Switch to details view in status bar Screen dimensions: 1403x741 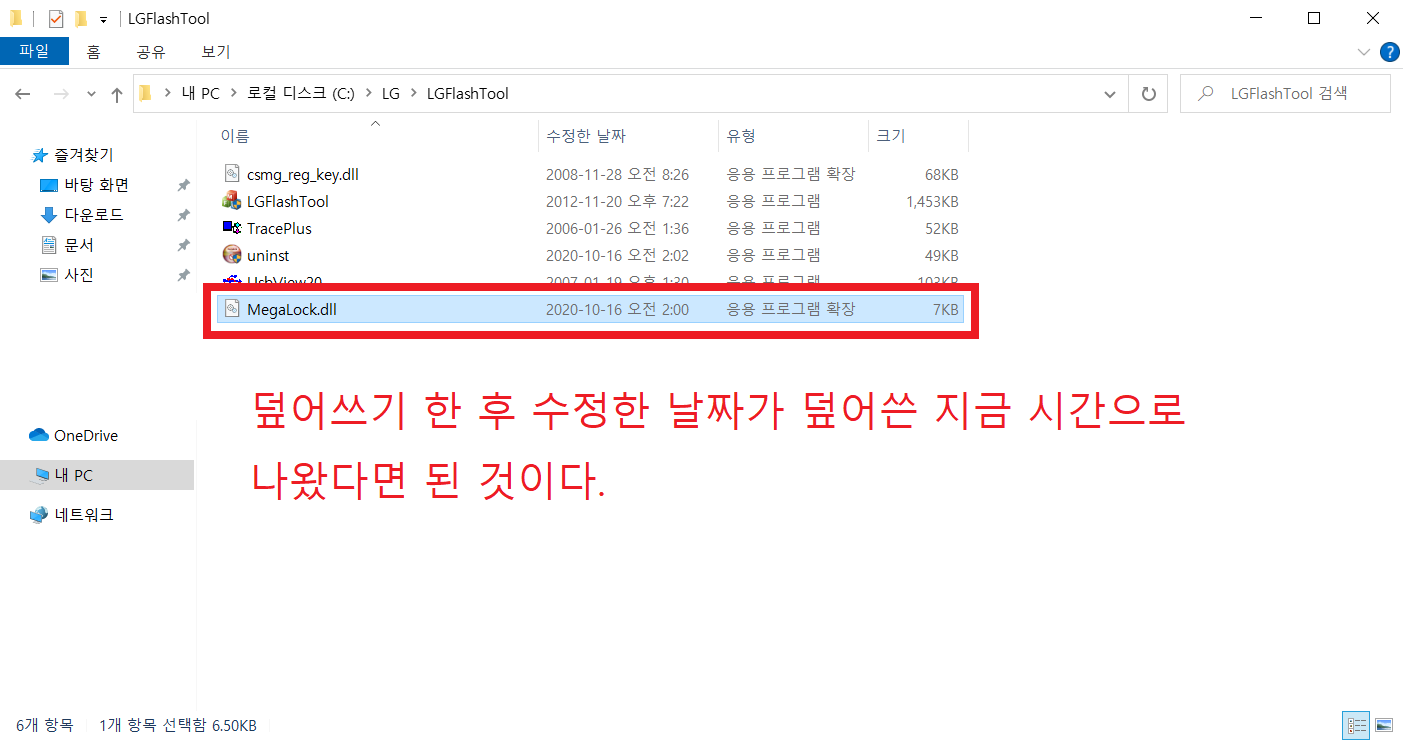coord(1357,725)
